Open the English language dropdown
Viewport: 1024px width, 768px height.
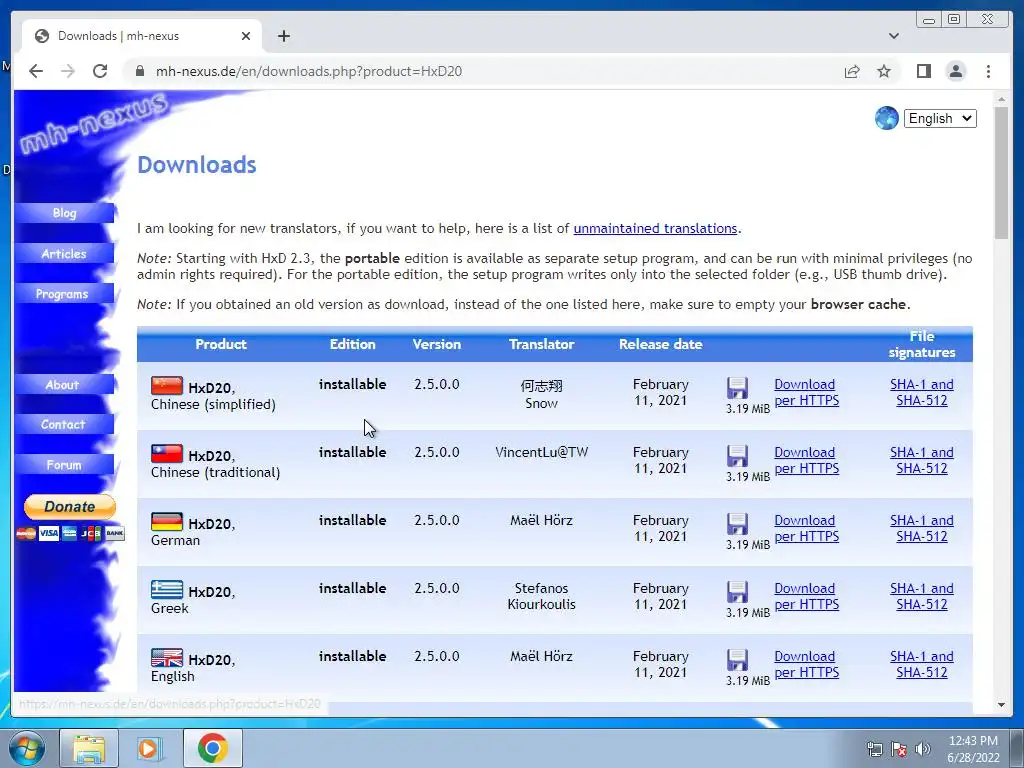coord(940,118)
